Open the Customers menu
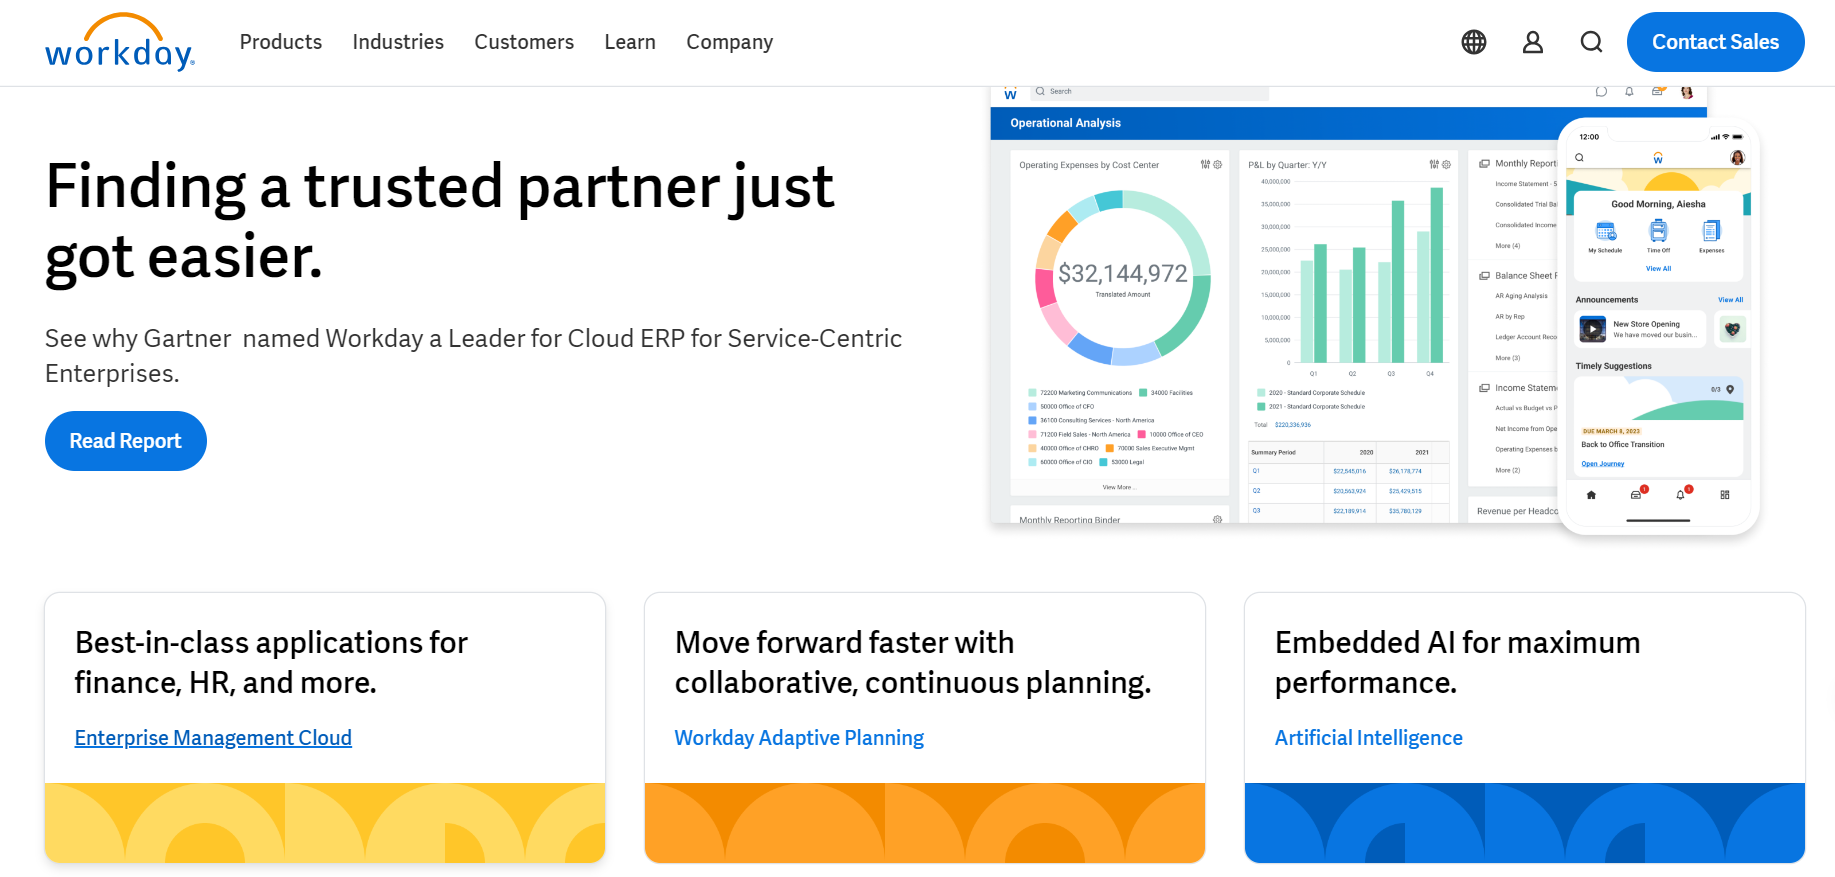Screen dimensions: 1835x877 (x=524, y=42)
